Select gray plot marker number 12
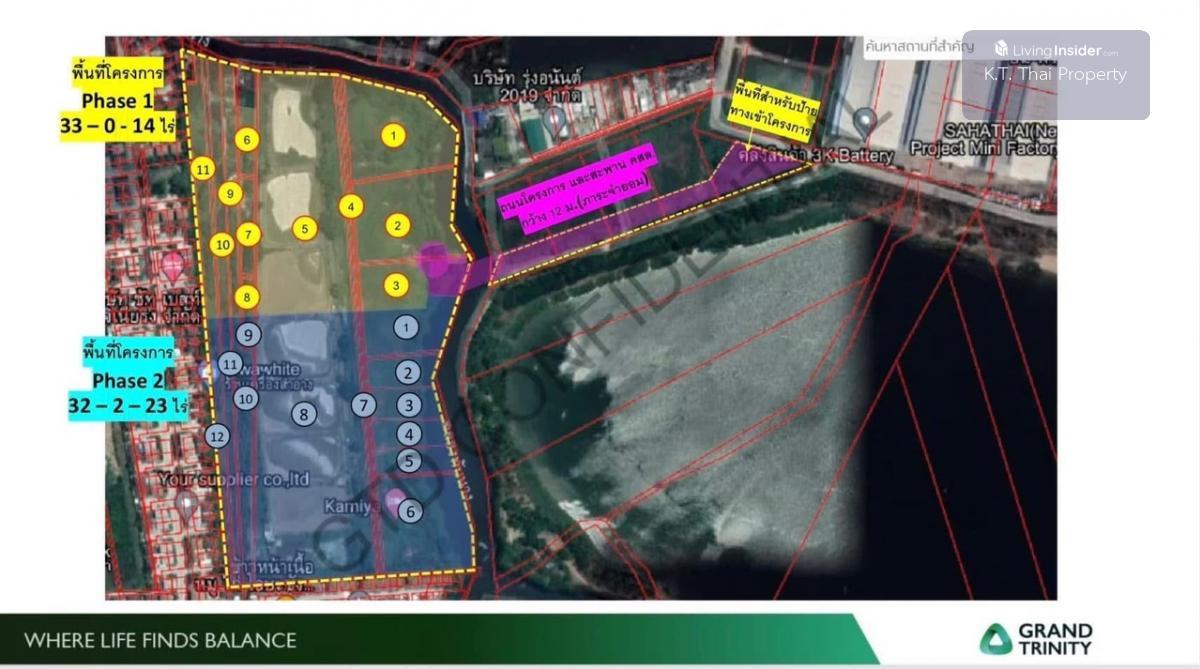Image resolution: width=1200 pixels, height=669 pixels. [217, 436]
